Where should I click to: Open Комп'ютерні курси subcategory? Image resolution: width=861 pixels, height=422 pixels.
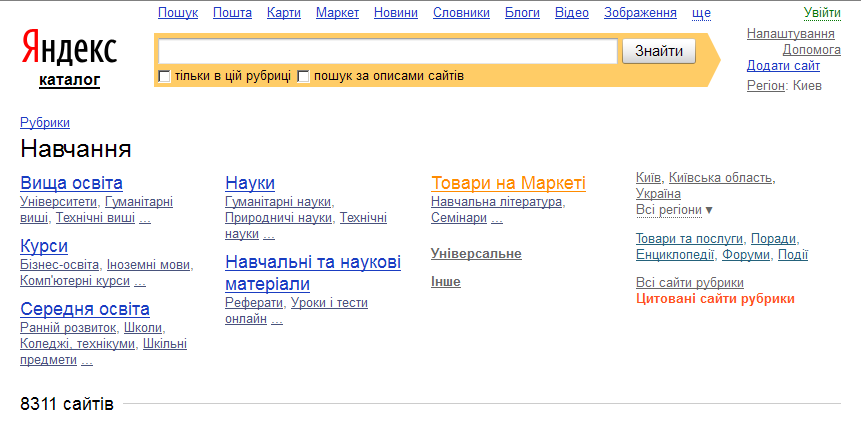pos(75,281)
